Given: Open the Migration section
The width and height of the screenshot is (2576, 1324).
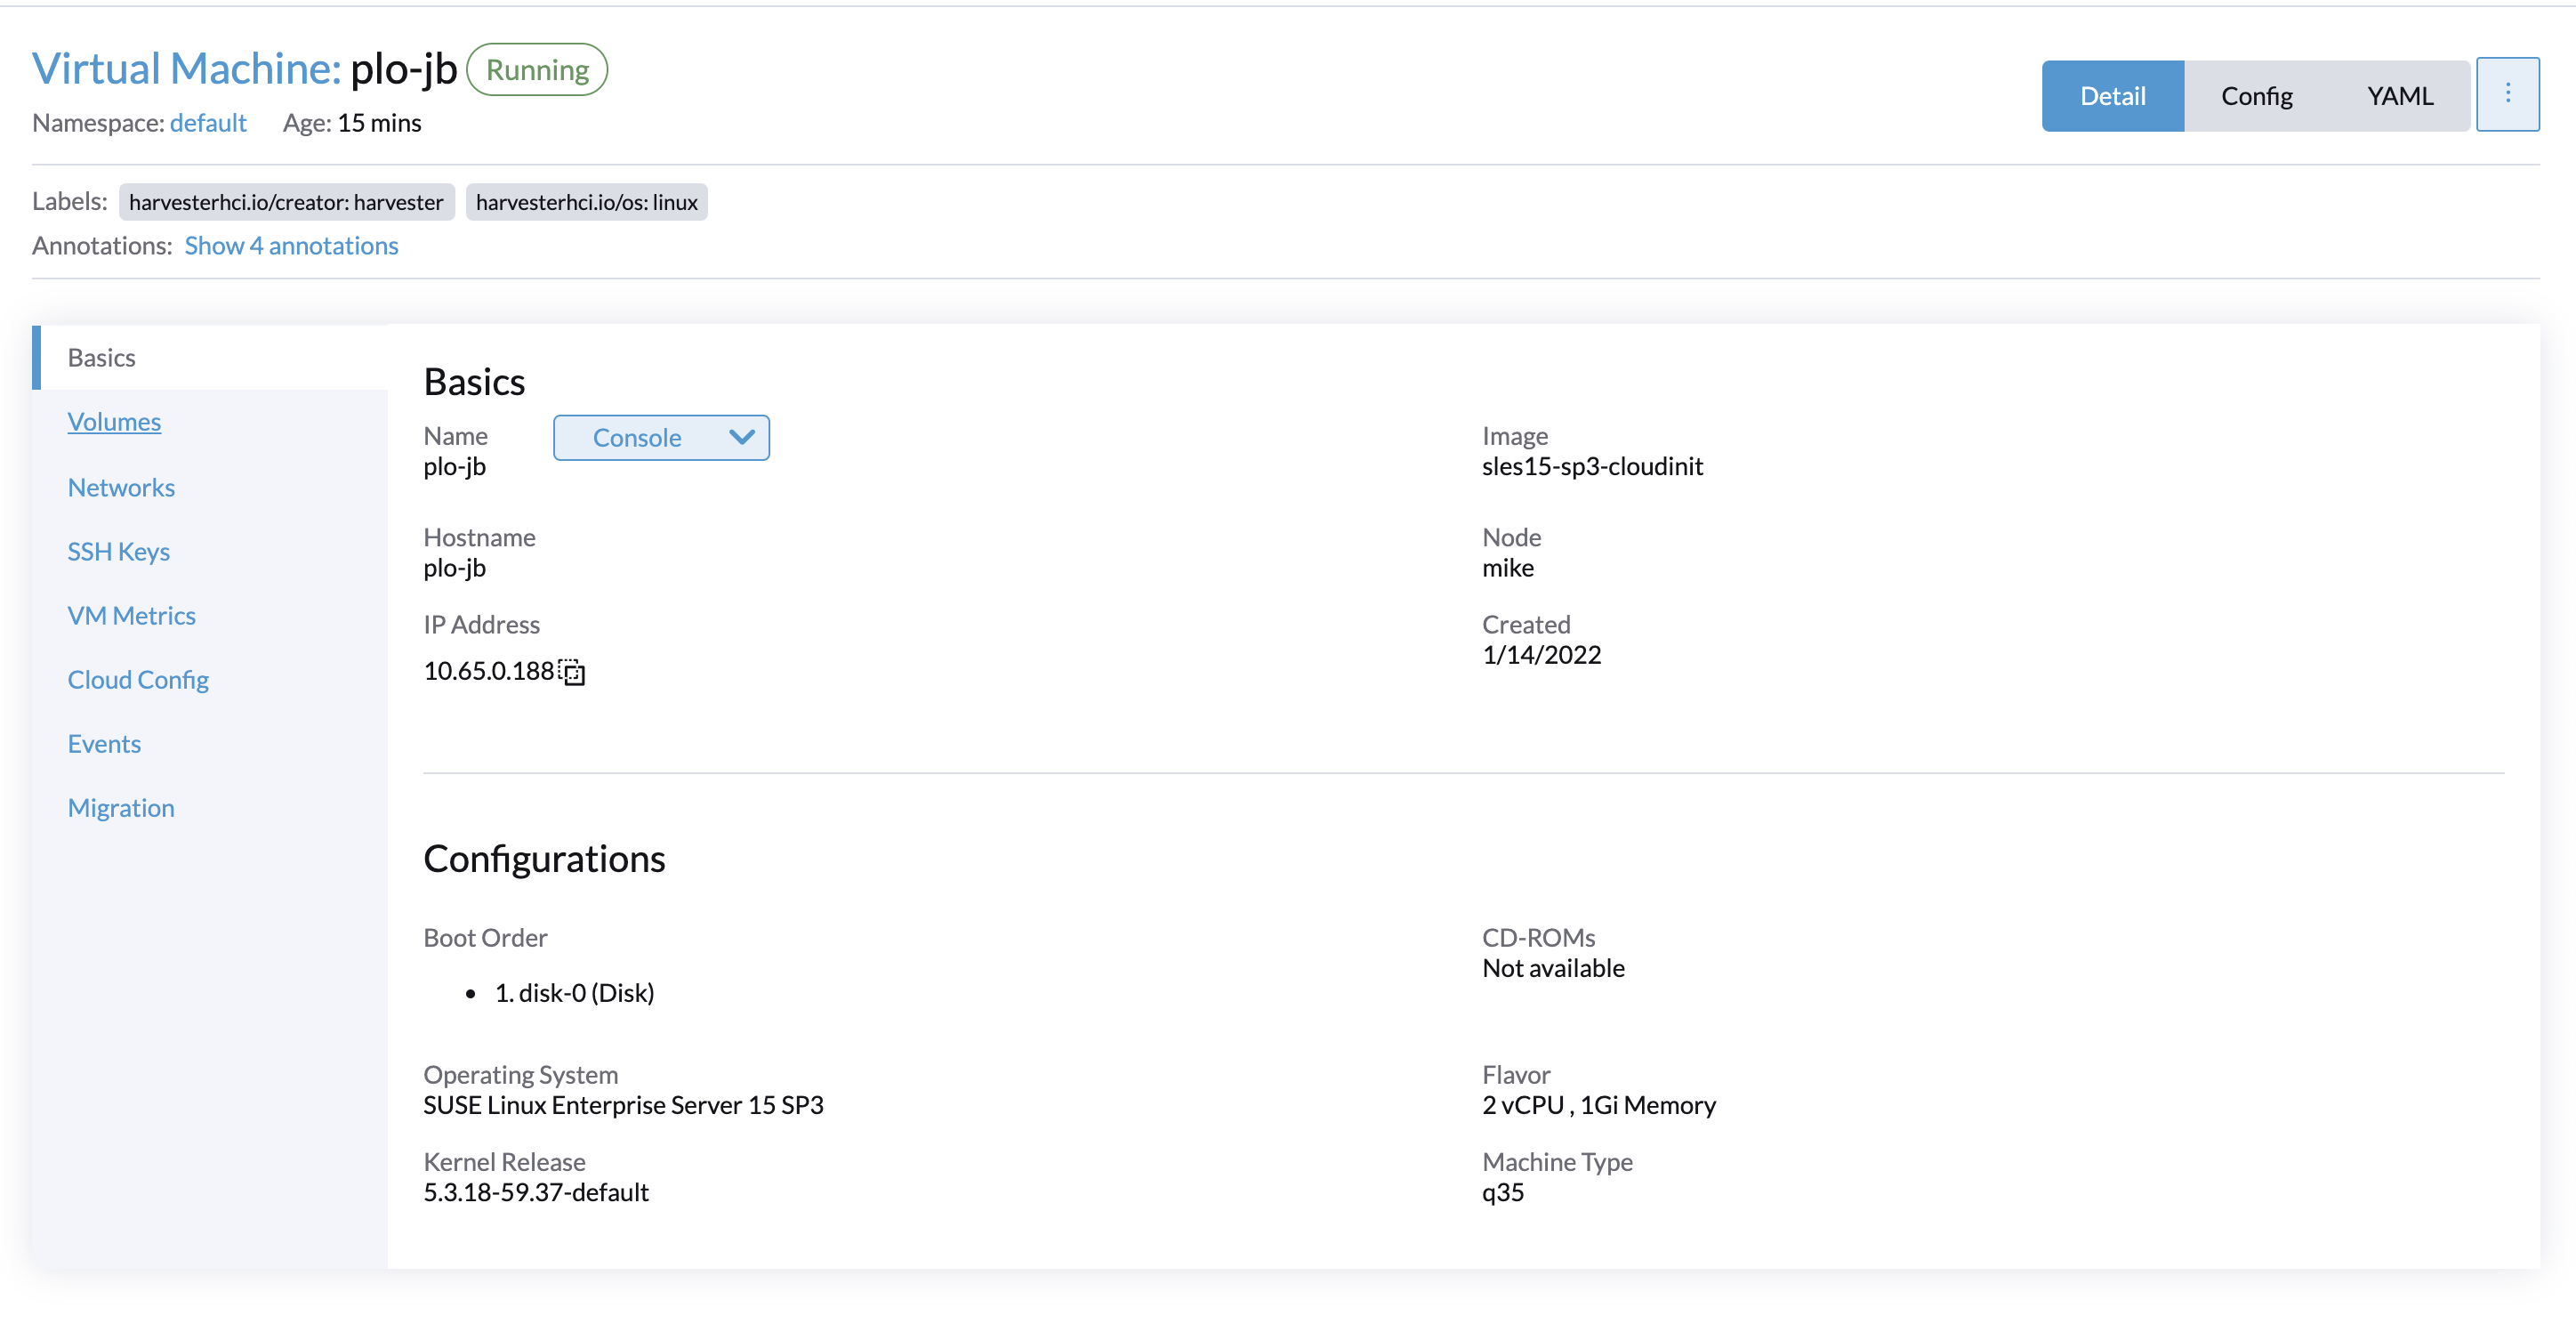Looking at the screenshot, I should tap(121, 807).
